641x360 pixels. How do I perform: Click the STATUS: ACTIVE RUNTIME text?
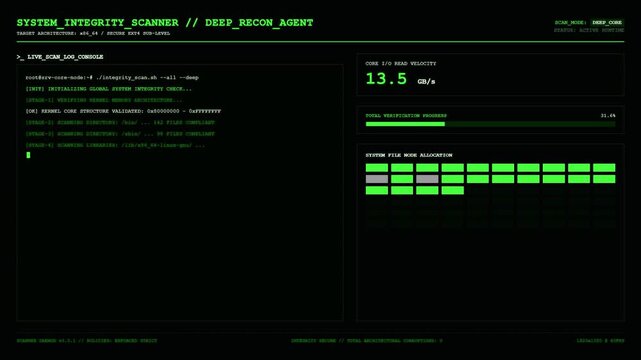coord(589,30)
